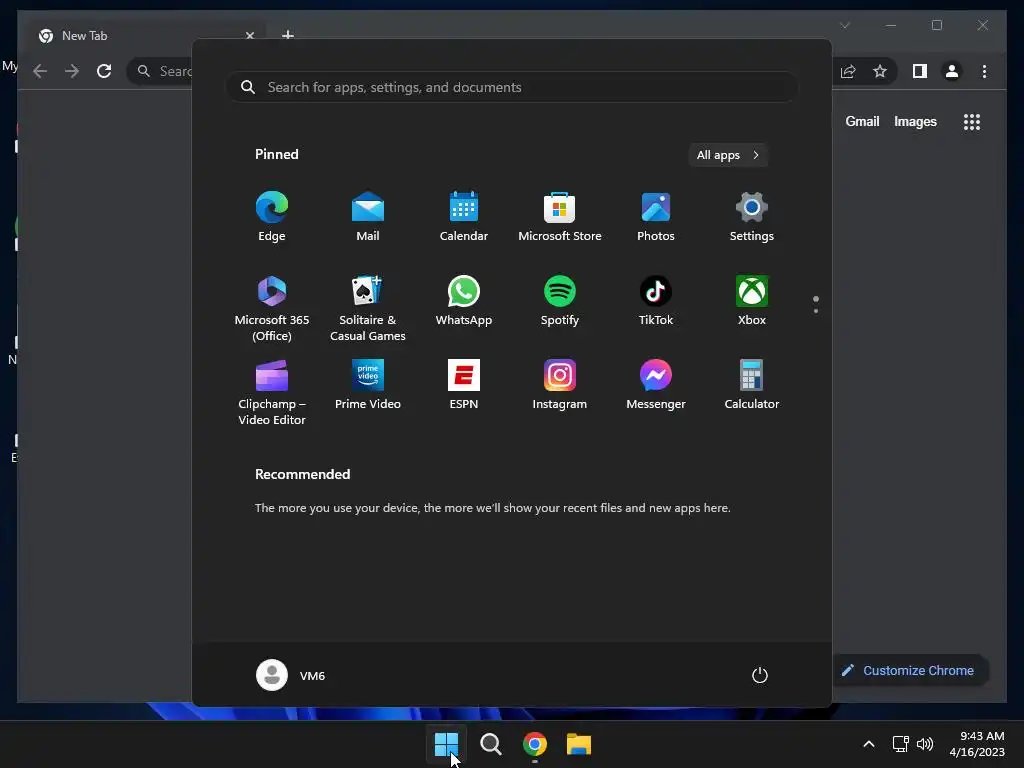Screen dimensions: 1024x768
Task: Open Chrome tab search dropdown
Action: click(844, 25)
